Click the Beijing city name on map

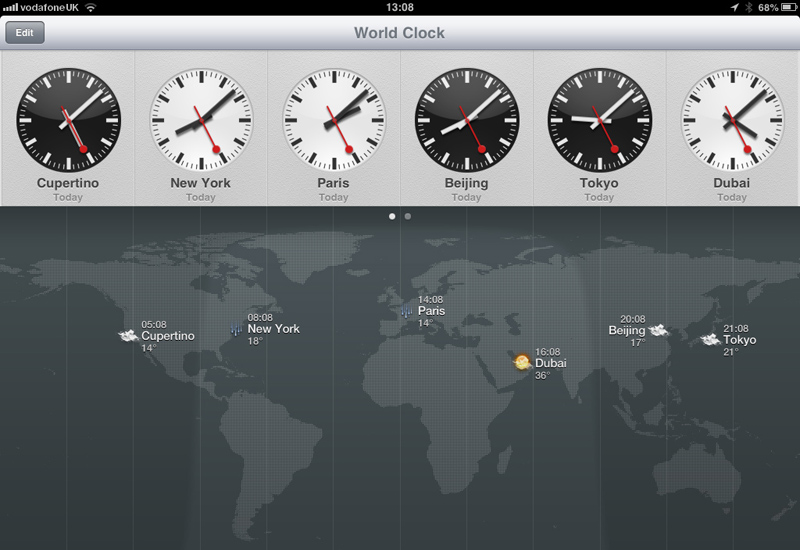(627, 331)
